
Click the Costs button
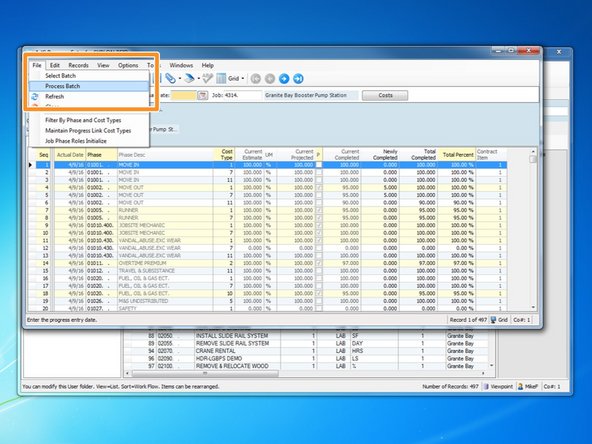[385, 95]
